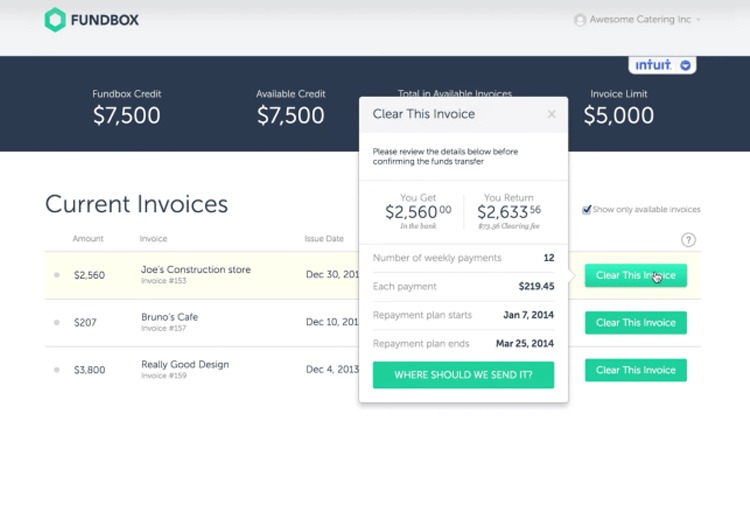Select Bruno's Cafe invoice name
Image resolution: width=750 pixels, height=515 pixels.
click(x=169, y=317)
